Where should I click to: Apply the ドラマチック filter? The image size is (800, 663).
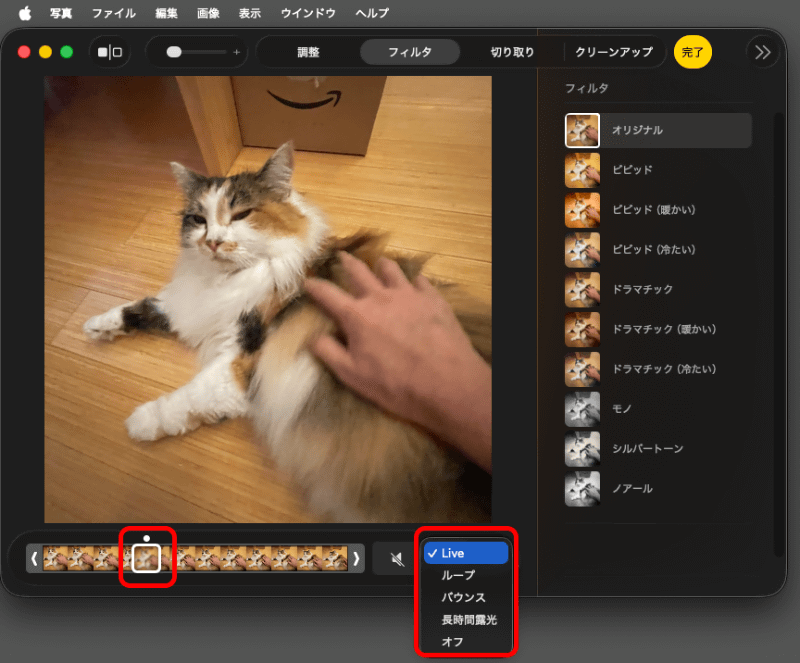[658, 289]
